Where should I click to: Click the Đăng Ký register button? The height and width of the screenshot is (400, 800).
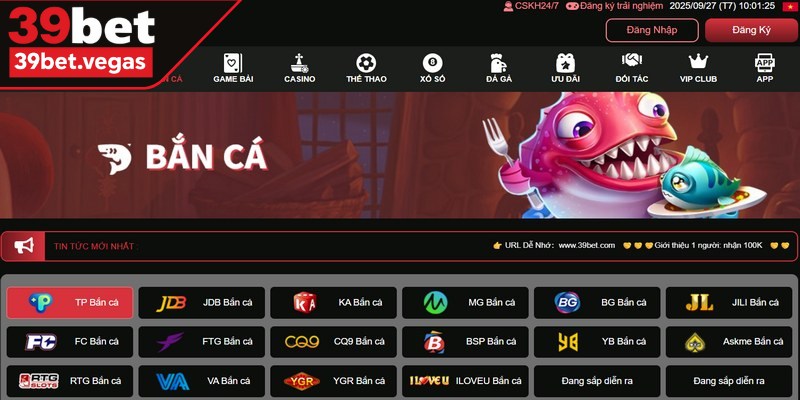[751, 30]
